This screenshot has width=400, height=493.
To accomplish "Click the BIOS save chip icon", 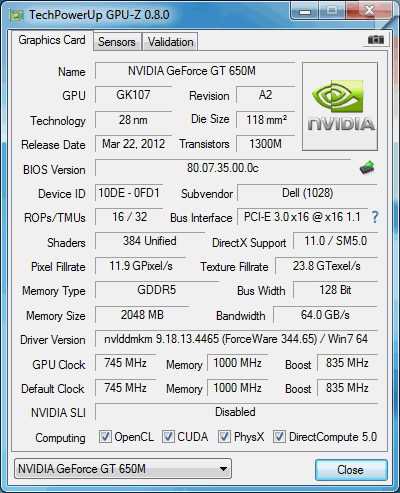I will [x=367, y=168].
